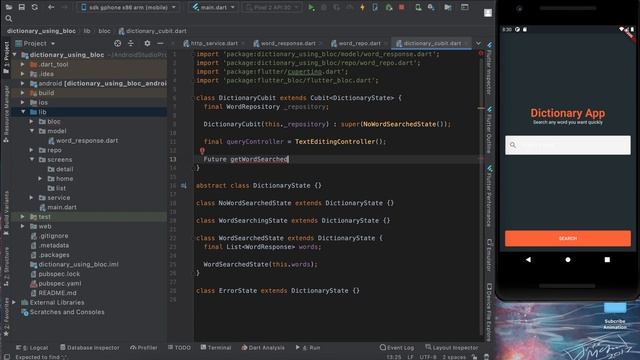The image size is (640, 360).
Task: Expand the build folder
Action: coord(23,93)
